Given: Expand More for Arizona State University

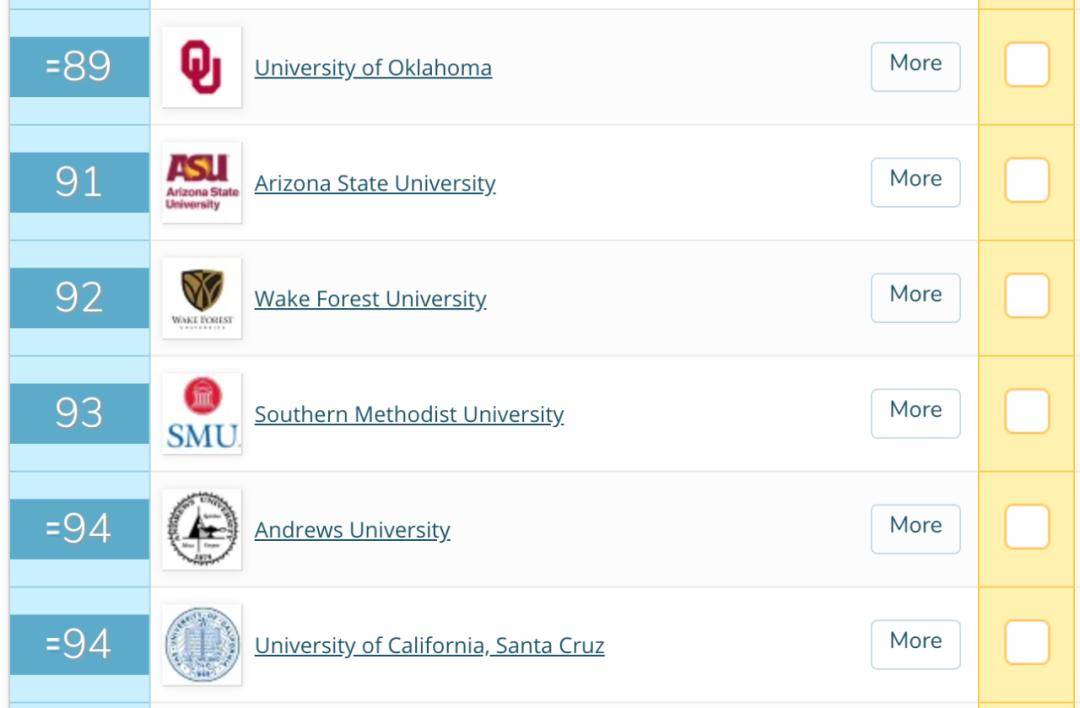Looking at the screenshot, I should click(x=915, y=181).
